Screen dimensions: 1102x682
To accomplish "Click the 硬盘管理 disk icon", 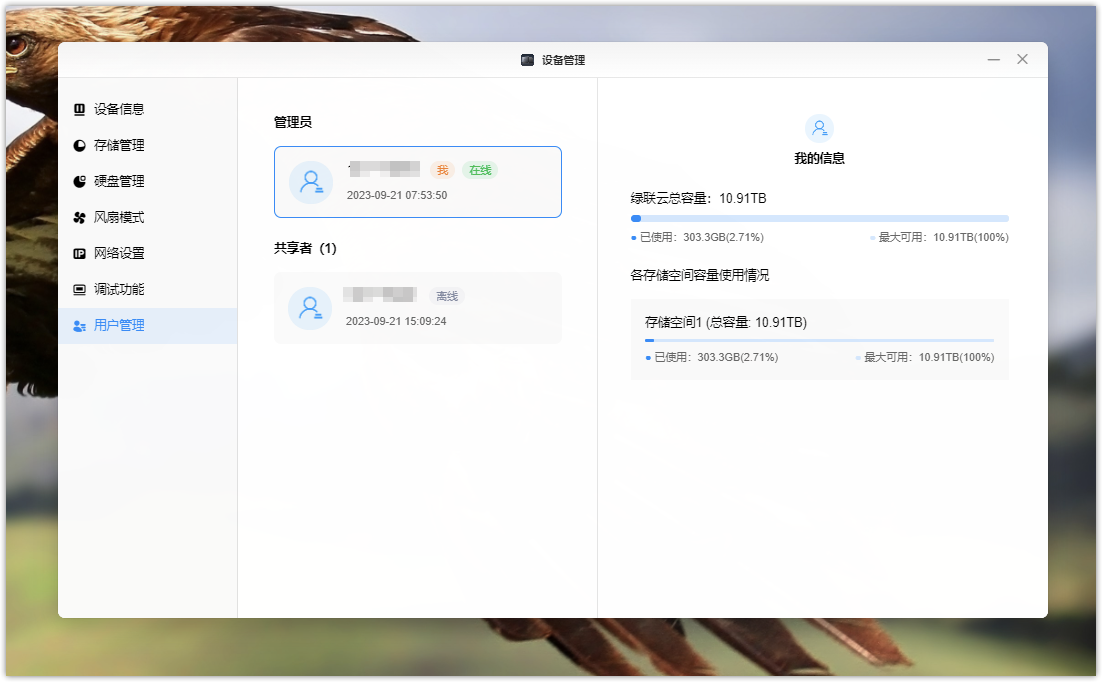I will [80, 181].
